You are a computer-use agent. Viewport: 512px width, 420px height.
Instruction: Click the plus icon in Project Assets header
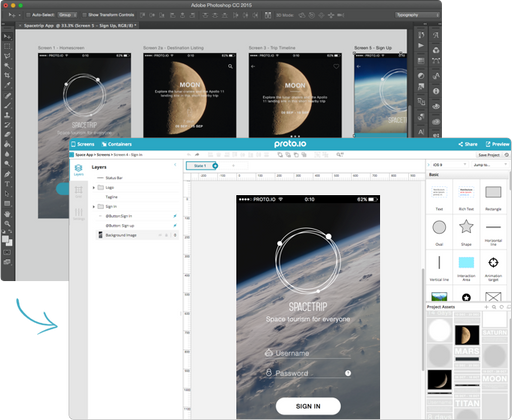[486, 307]
